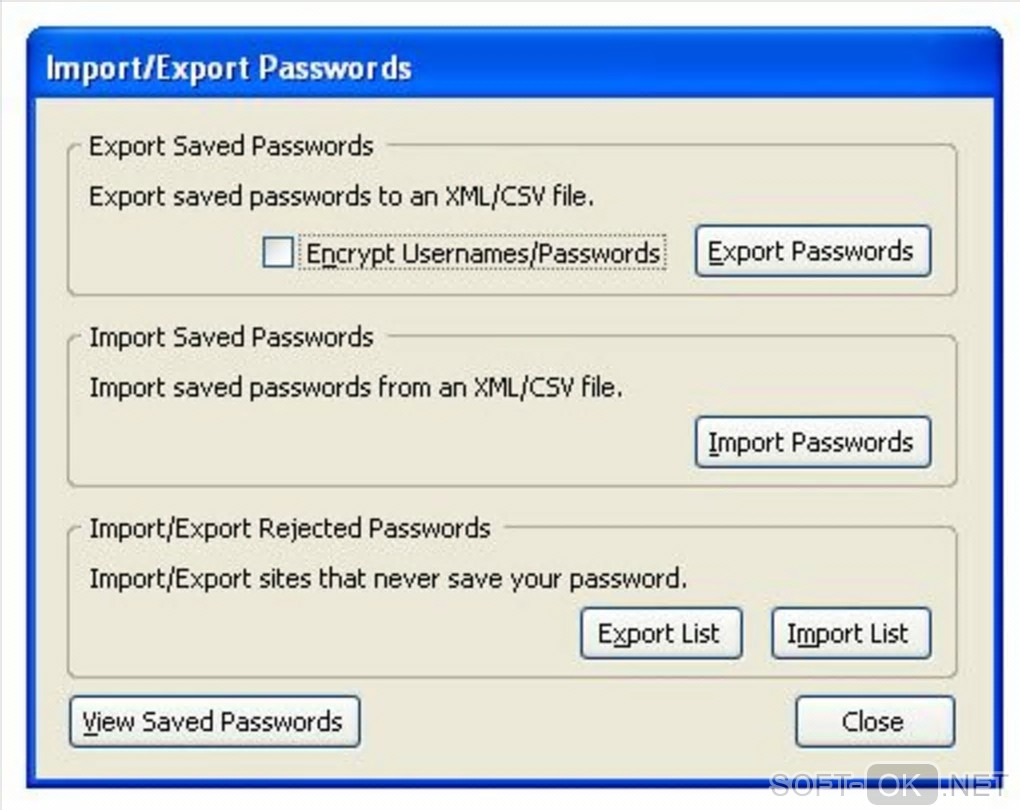This screenshot has height=810, width=1020.
Task: Click the SOFT-OK.NET watermark logo
Action: click(888, 783)
